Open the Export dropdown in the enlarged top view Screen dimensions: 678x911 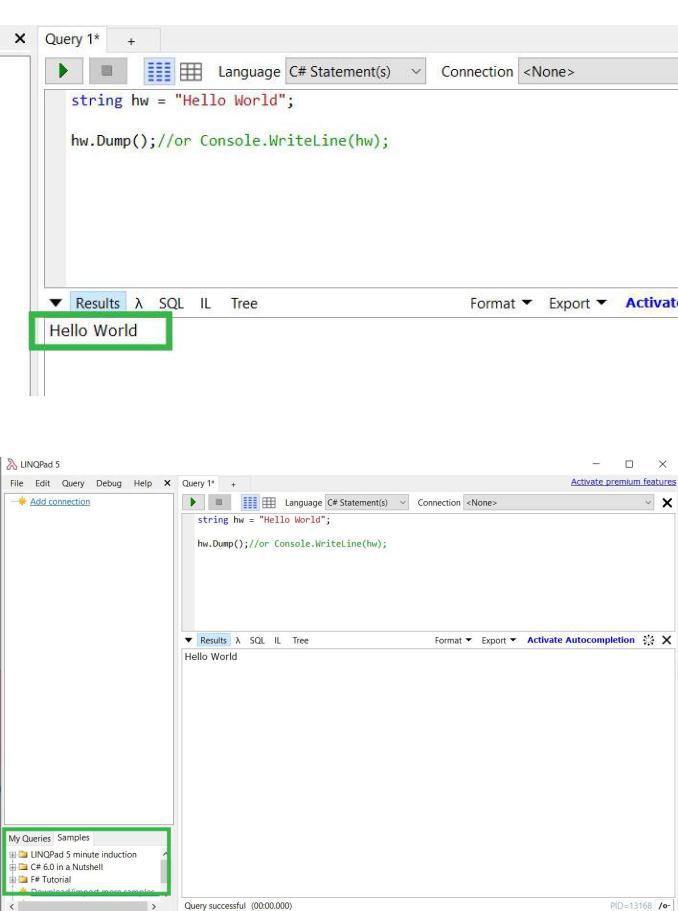pyautogui.click(x=577, y=303)
